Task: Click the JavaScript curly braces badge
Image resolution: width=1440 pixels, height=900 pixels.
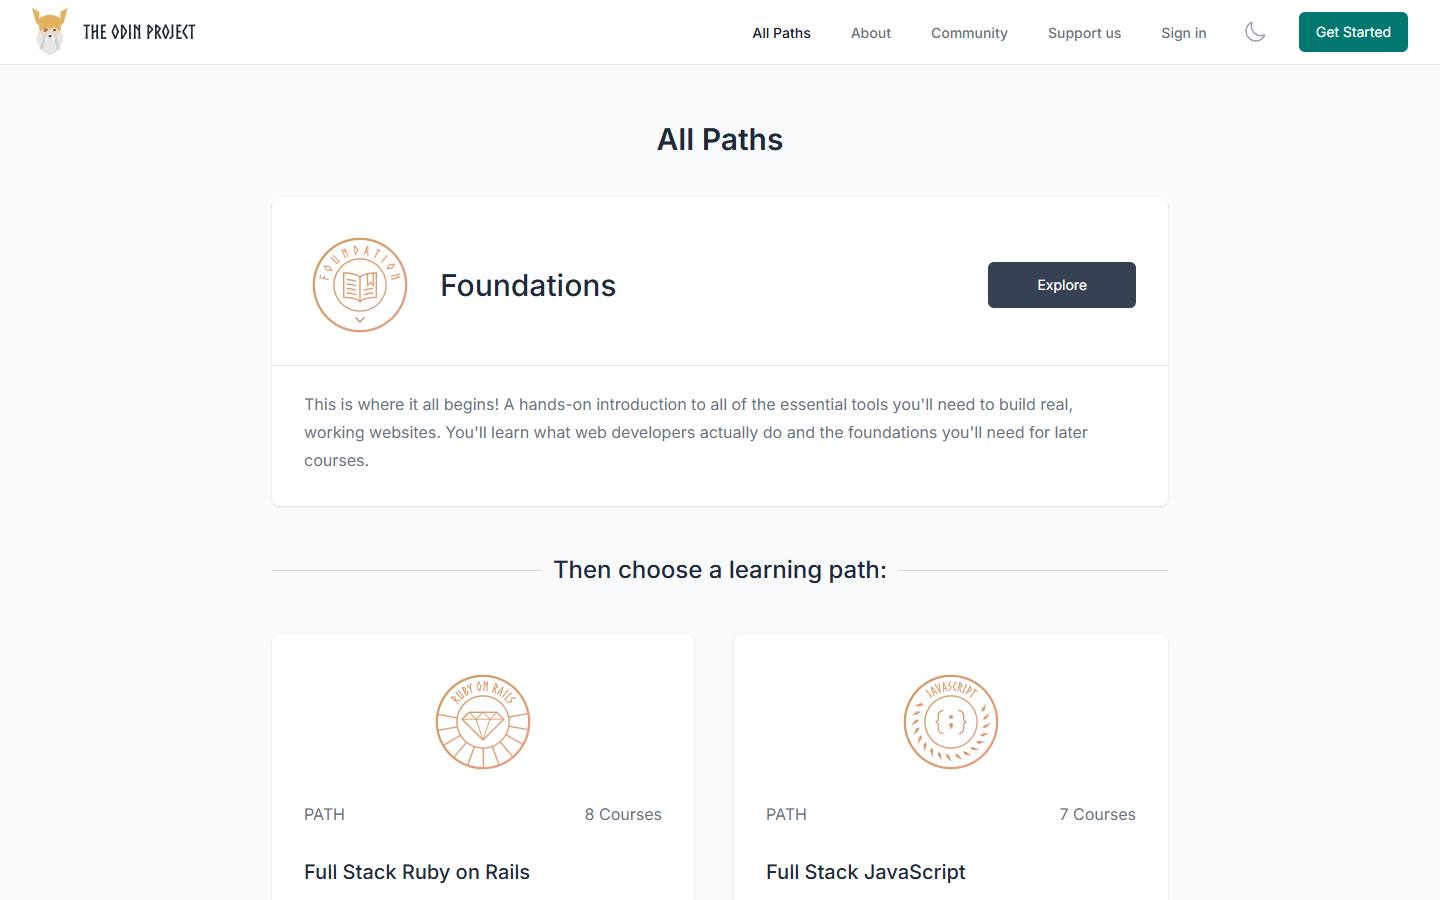Action: click(951, 722)
